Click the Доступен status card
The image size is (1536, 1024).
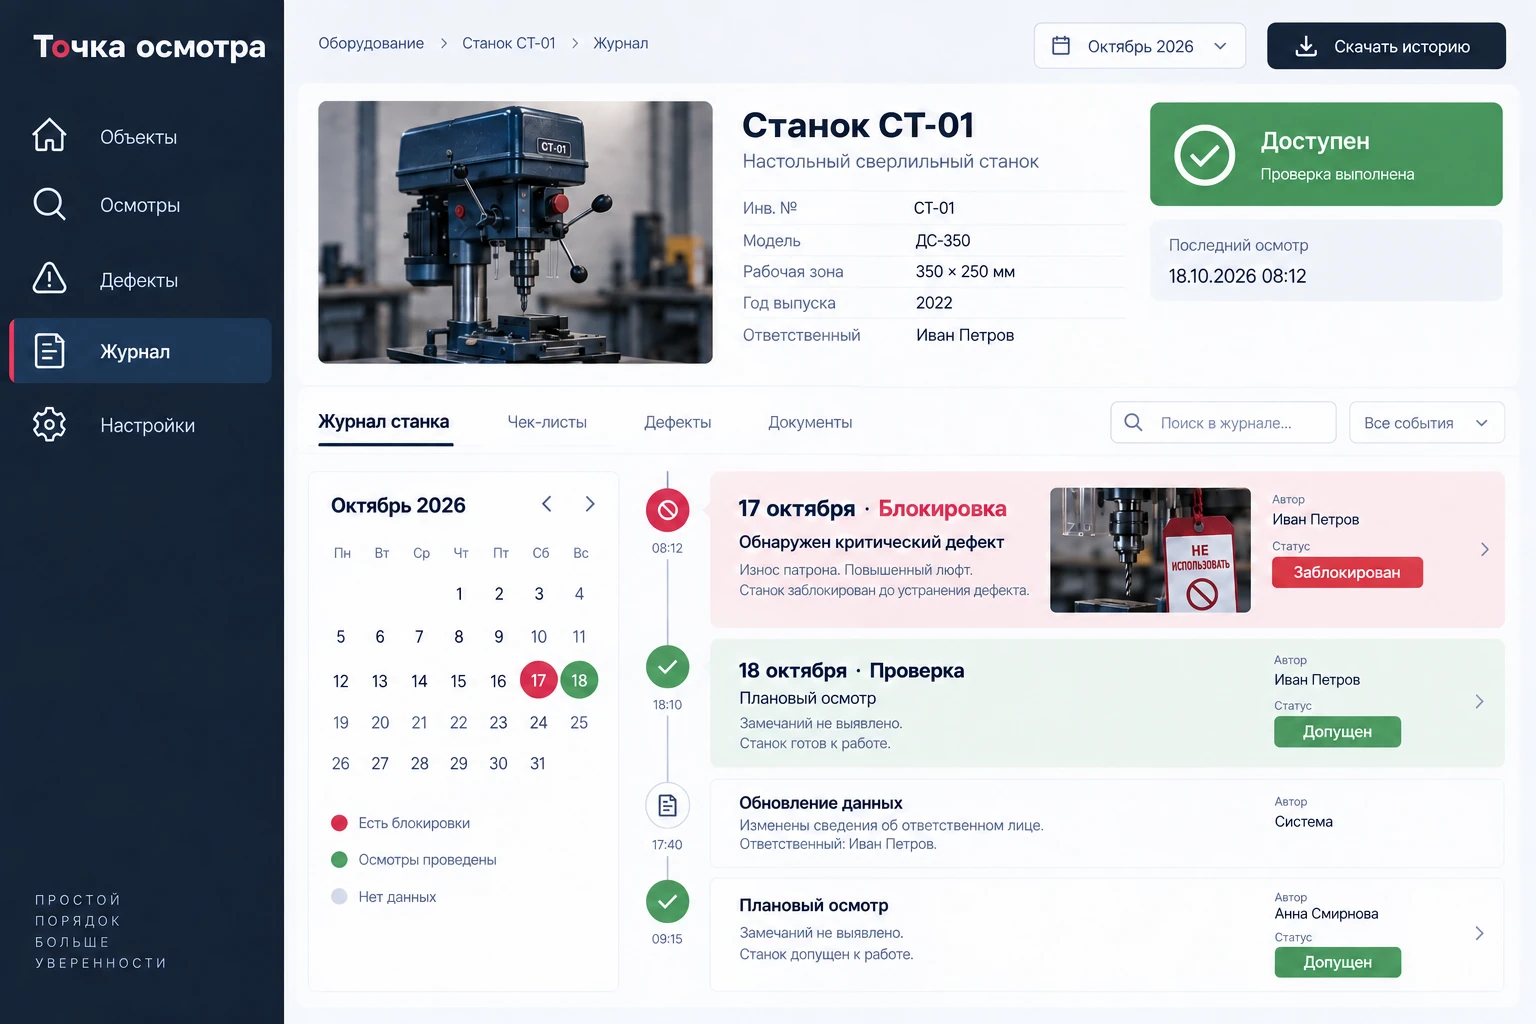[x=1326, y=155]
